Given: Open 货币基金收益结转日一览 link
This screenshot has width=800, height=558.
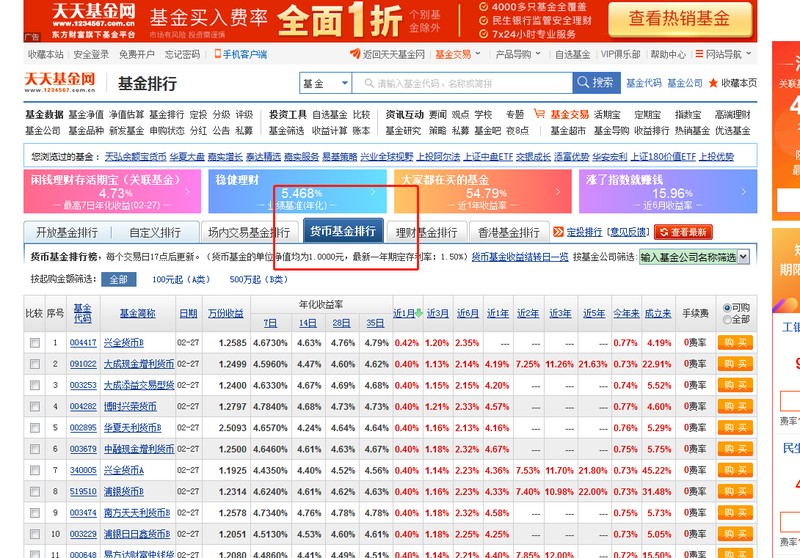Looking at the screenshot, I should click(x=519, y=257).
